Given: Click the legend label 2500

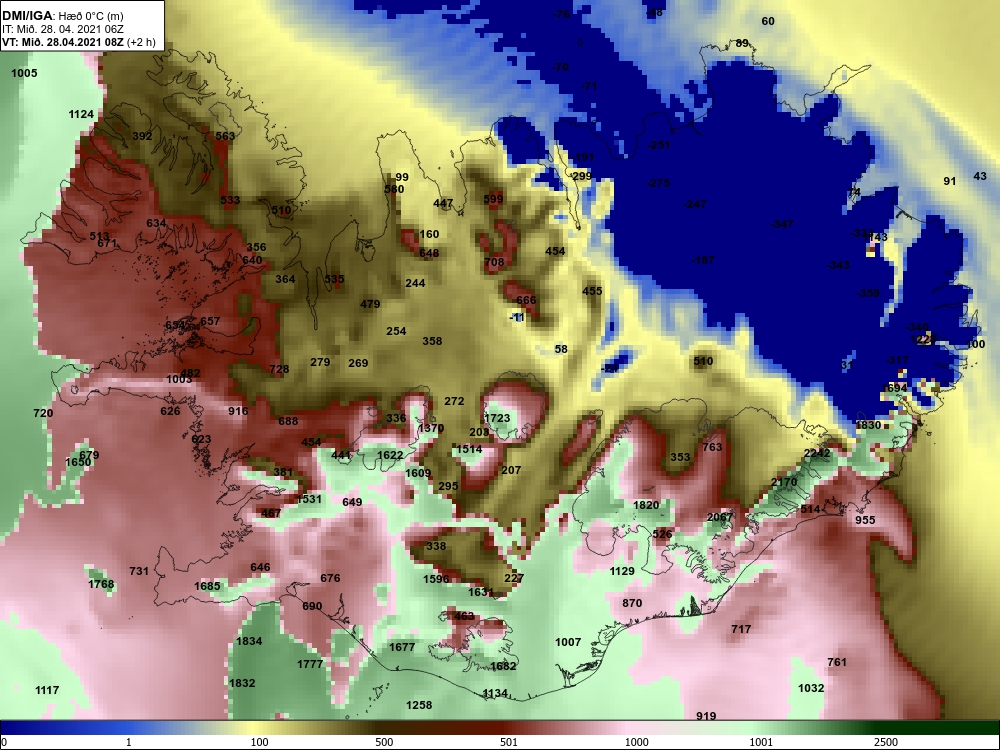Looking at the screenshot, I should pyautogui.click(x=885, y=742).
